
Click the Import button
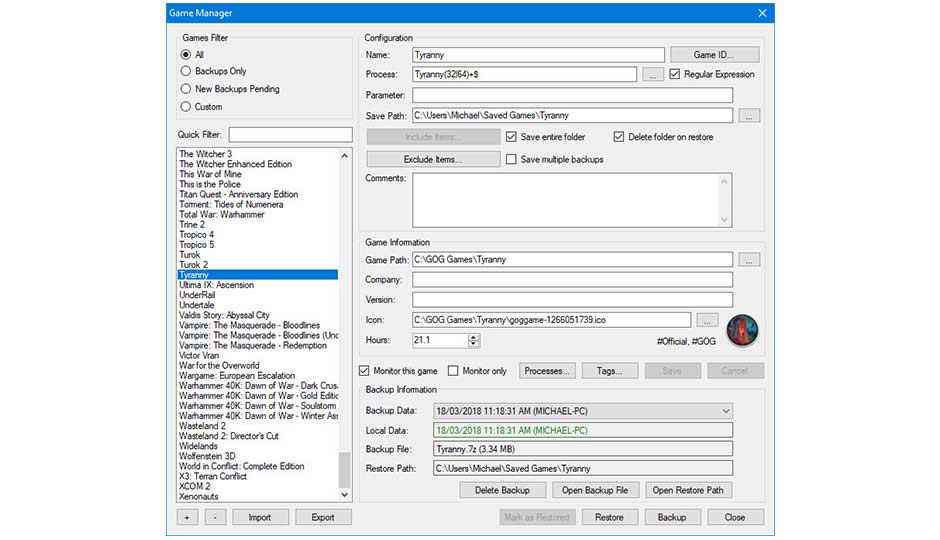click(x=260, y=517)
